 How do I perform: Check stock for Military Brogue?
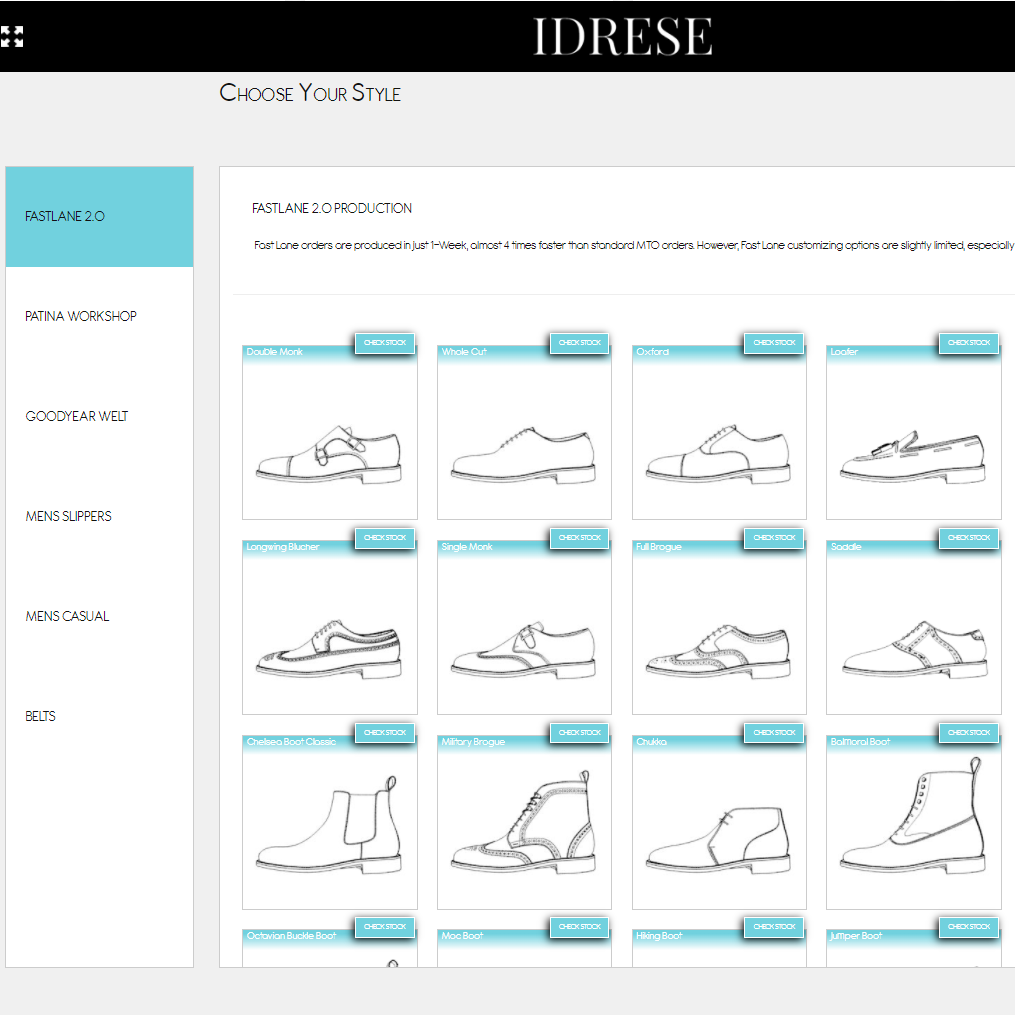(579, 732)
